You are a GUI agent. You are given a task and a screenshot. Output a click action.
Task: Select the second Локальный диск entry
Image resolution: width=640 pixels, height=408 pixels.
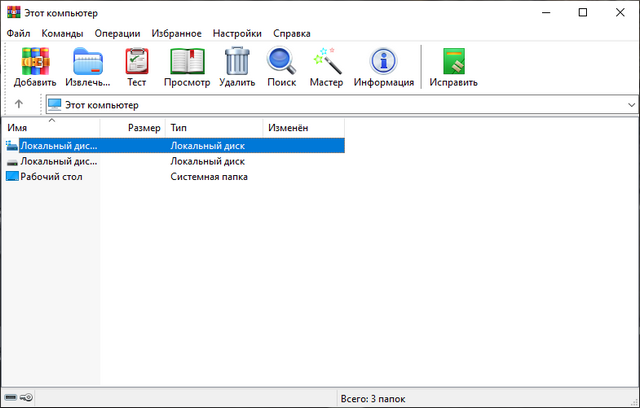pyautogui.click(x=58, y=161)
